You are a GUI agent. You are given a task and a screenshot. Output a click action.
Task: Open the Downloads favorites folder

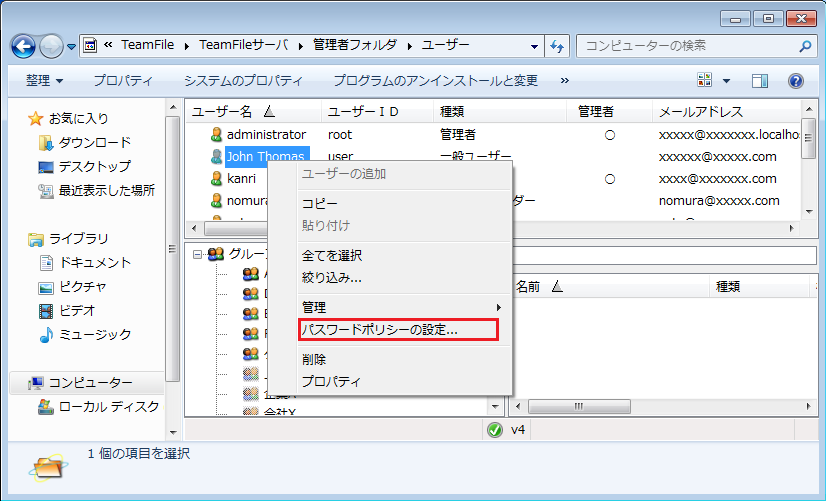pyautogui.click(x=94, y=143)
